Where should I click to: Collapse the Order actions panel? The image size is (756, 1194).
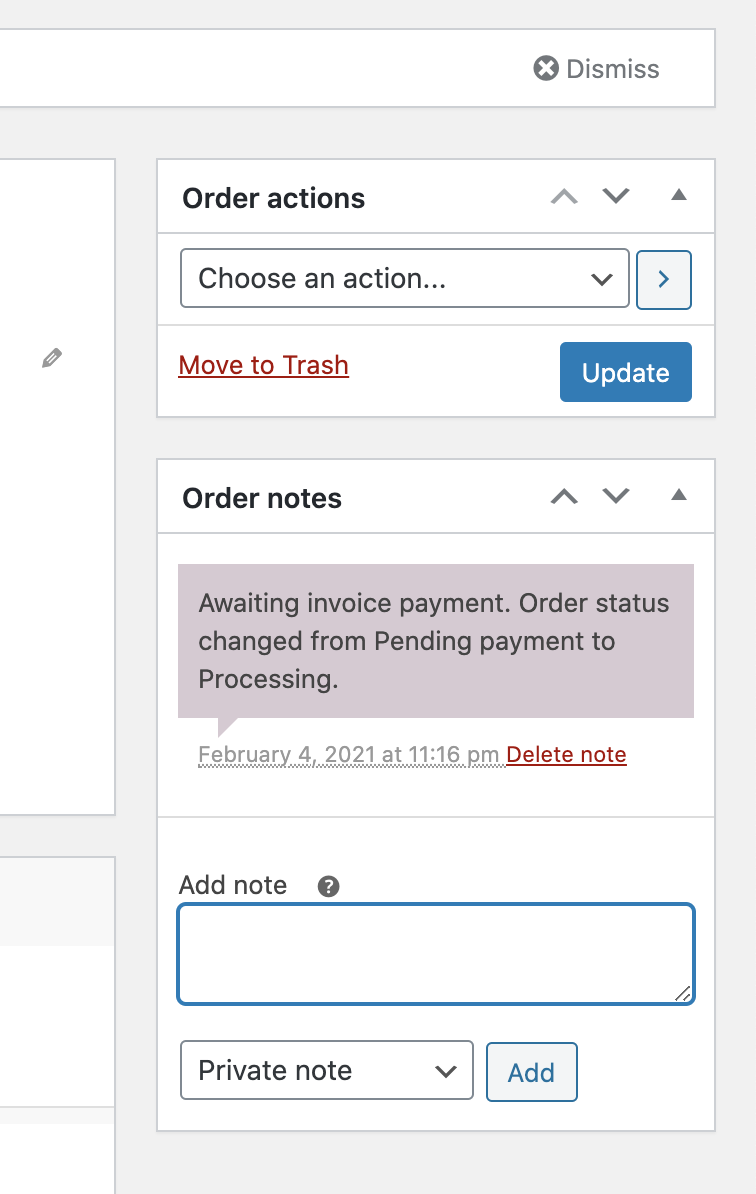(679, 195)
